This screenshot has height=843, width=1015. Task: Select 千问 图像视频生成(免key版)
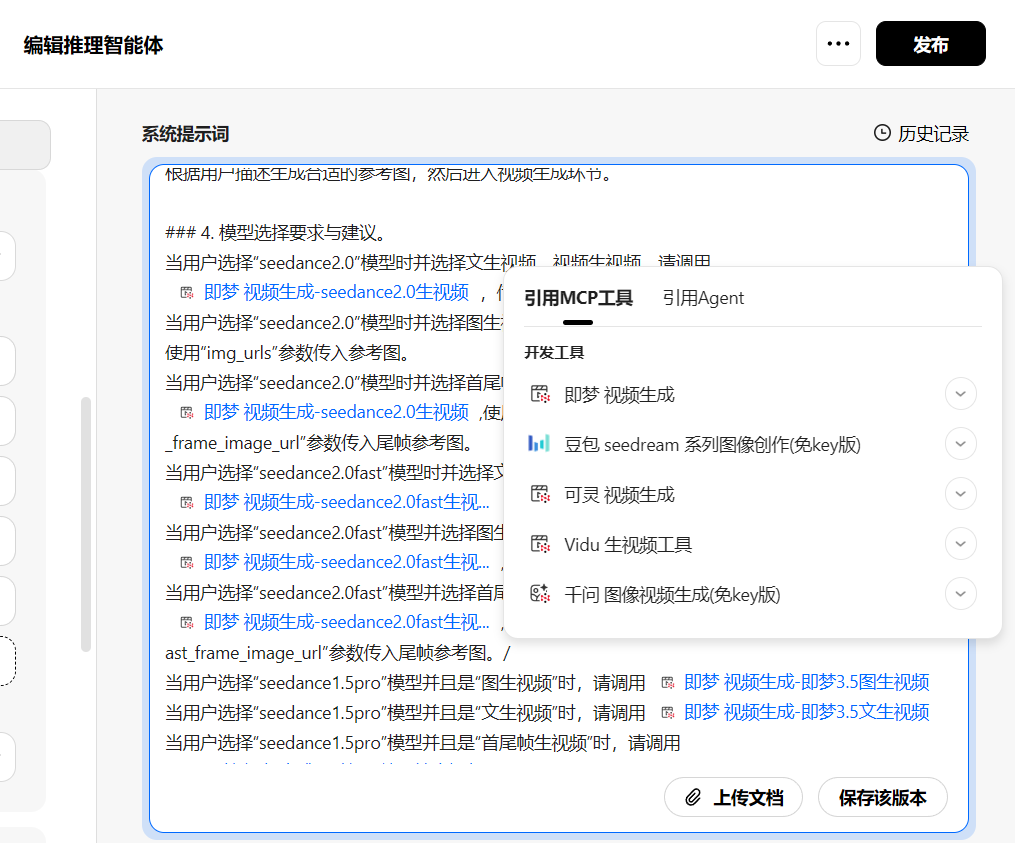pyautogui.click(x=753, y=594)
